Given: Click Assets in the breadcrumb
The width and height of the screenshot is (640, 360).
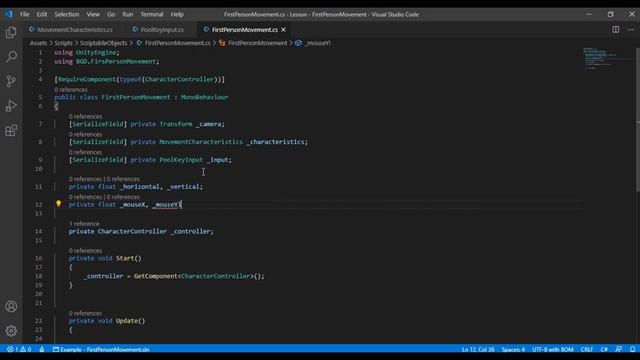Looking at the screenshot, I should pos(38,43).
